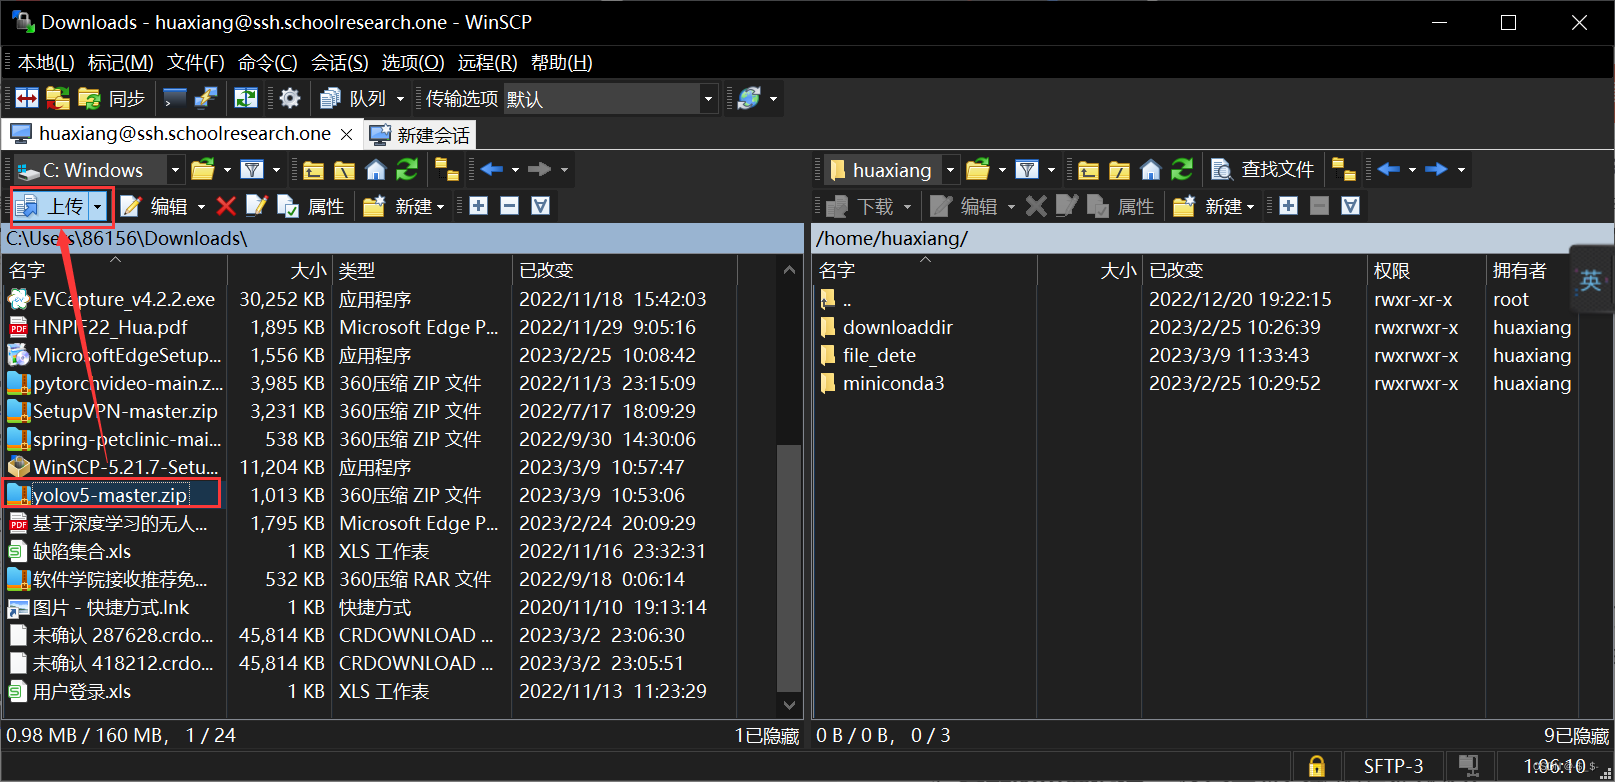The height and width of the screenshot is (782, 1615).
Task: Refresh the remote panel listing
Action: tap(1182, 170)
